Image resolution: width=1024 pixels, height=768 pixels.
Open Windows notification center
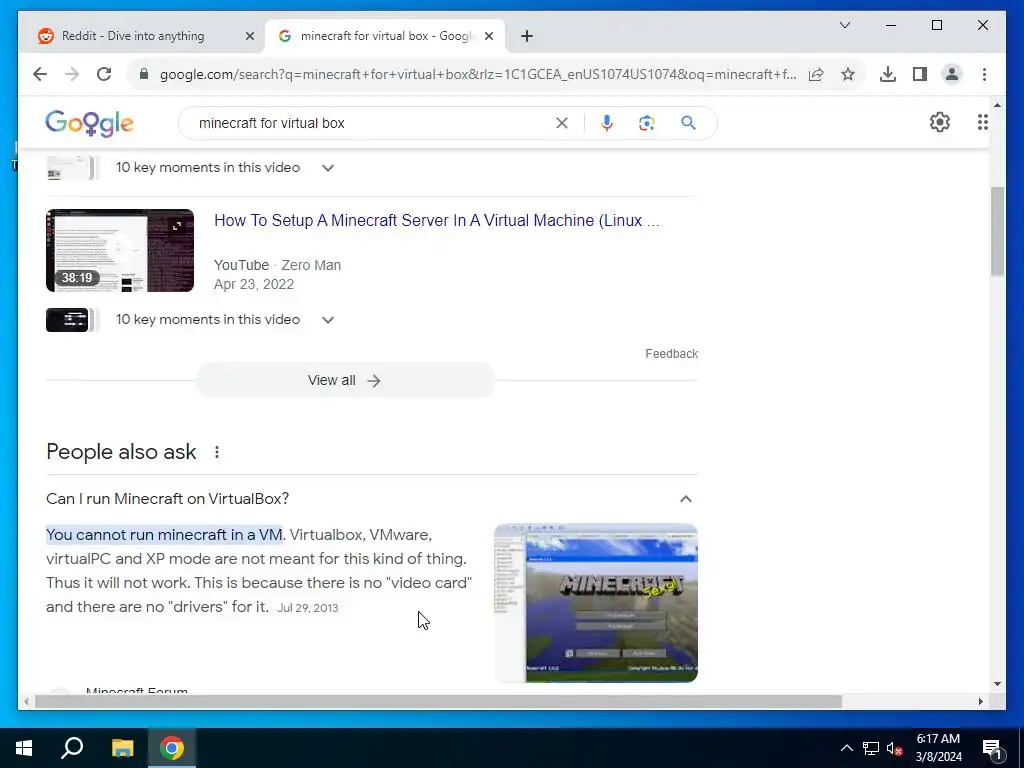point(992,748)
